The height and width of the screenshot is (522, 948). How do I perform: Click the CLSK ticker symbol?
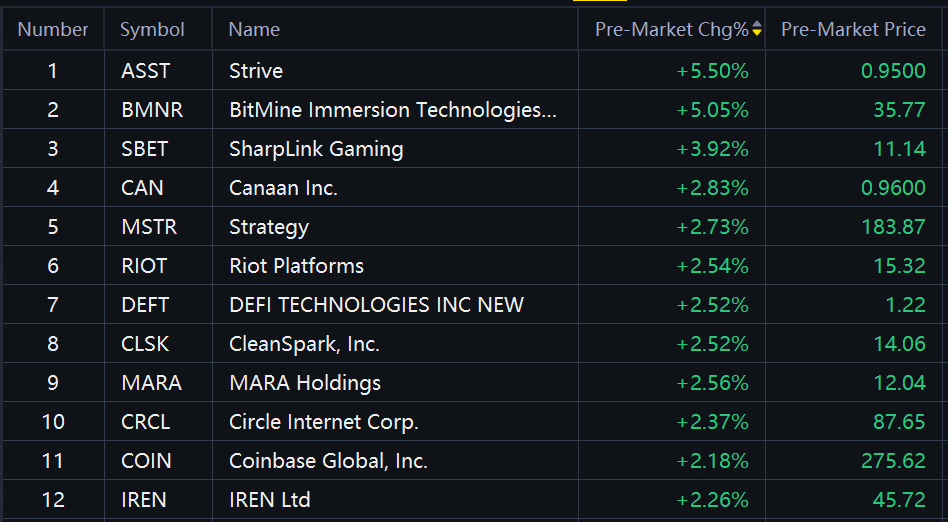[x=146, y=344]
